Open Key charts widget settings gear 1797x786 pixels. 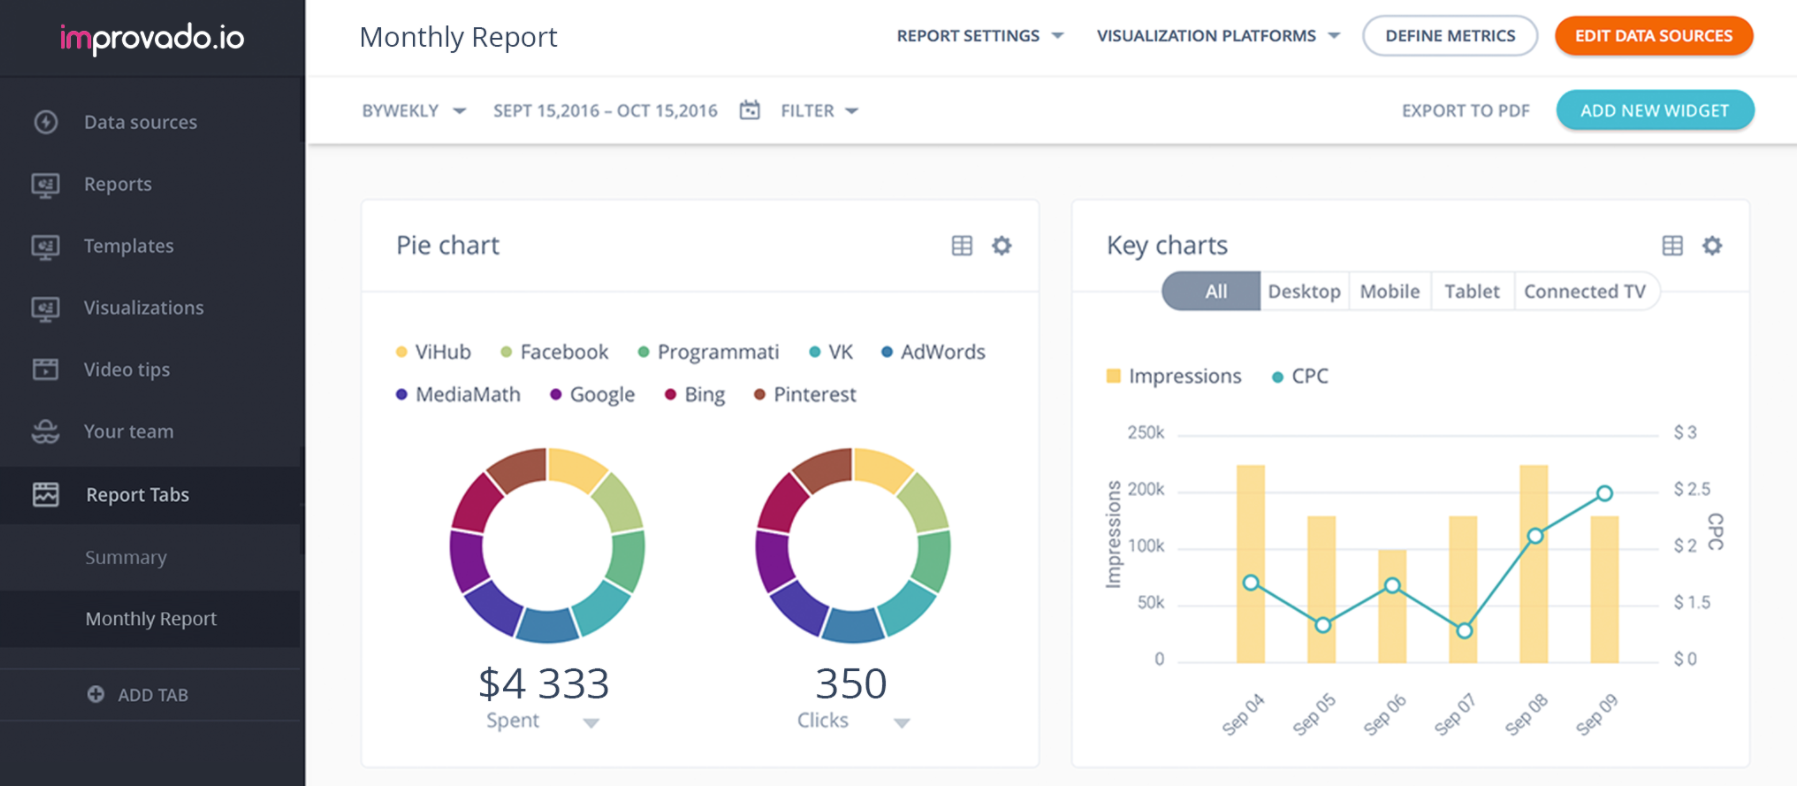point(1712,245)
